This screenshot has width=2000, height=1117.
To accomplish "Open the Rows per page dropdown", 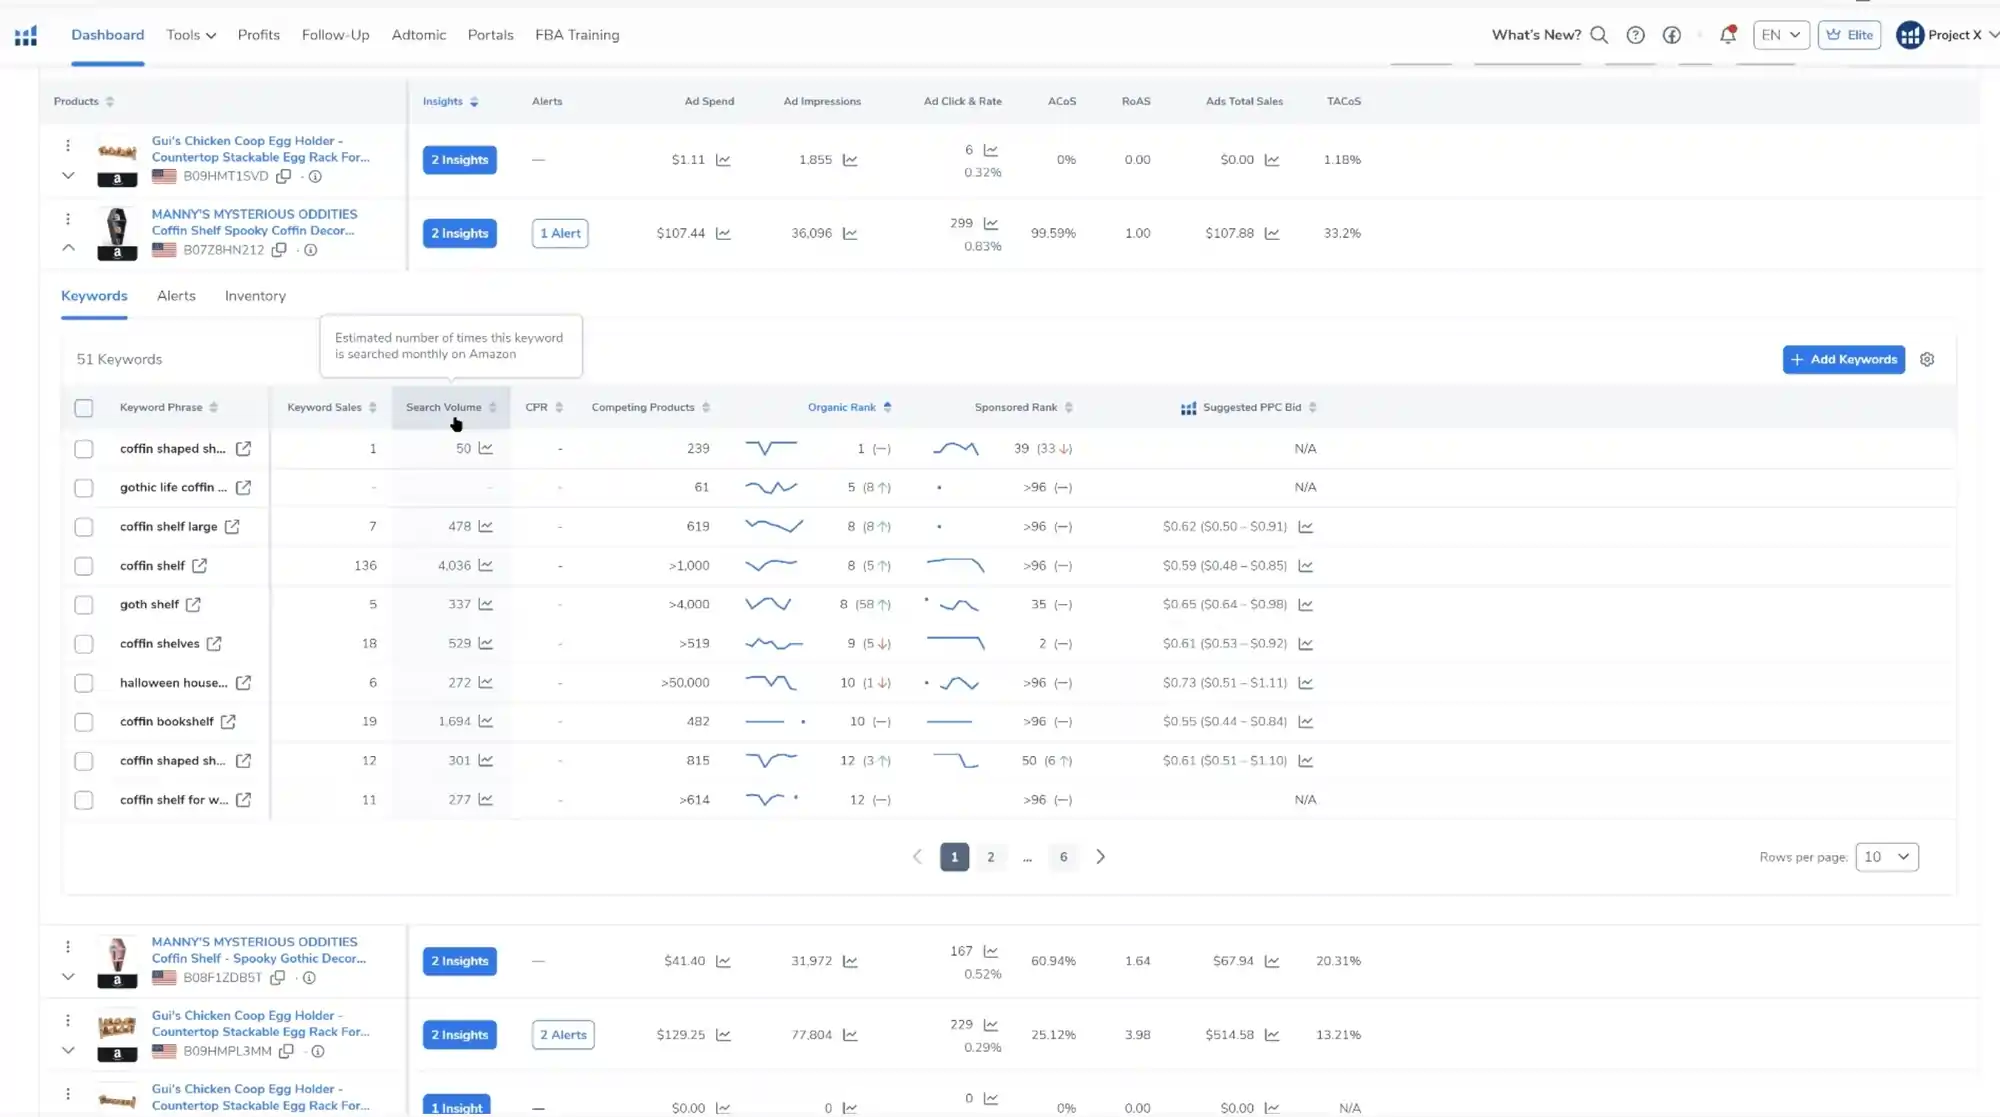I will 1886,856.
